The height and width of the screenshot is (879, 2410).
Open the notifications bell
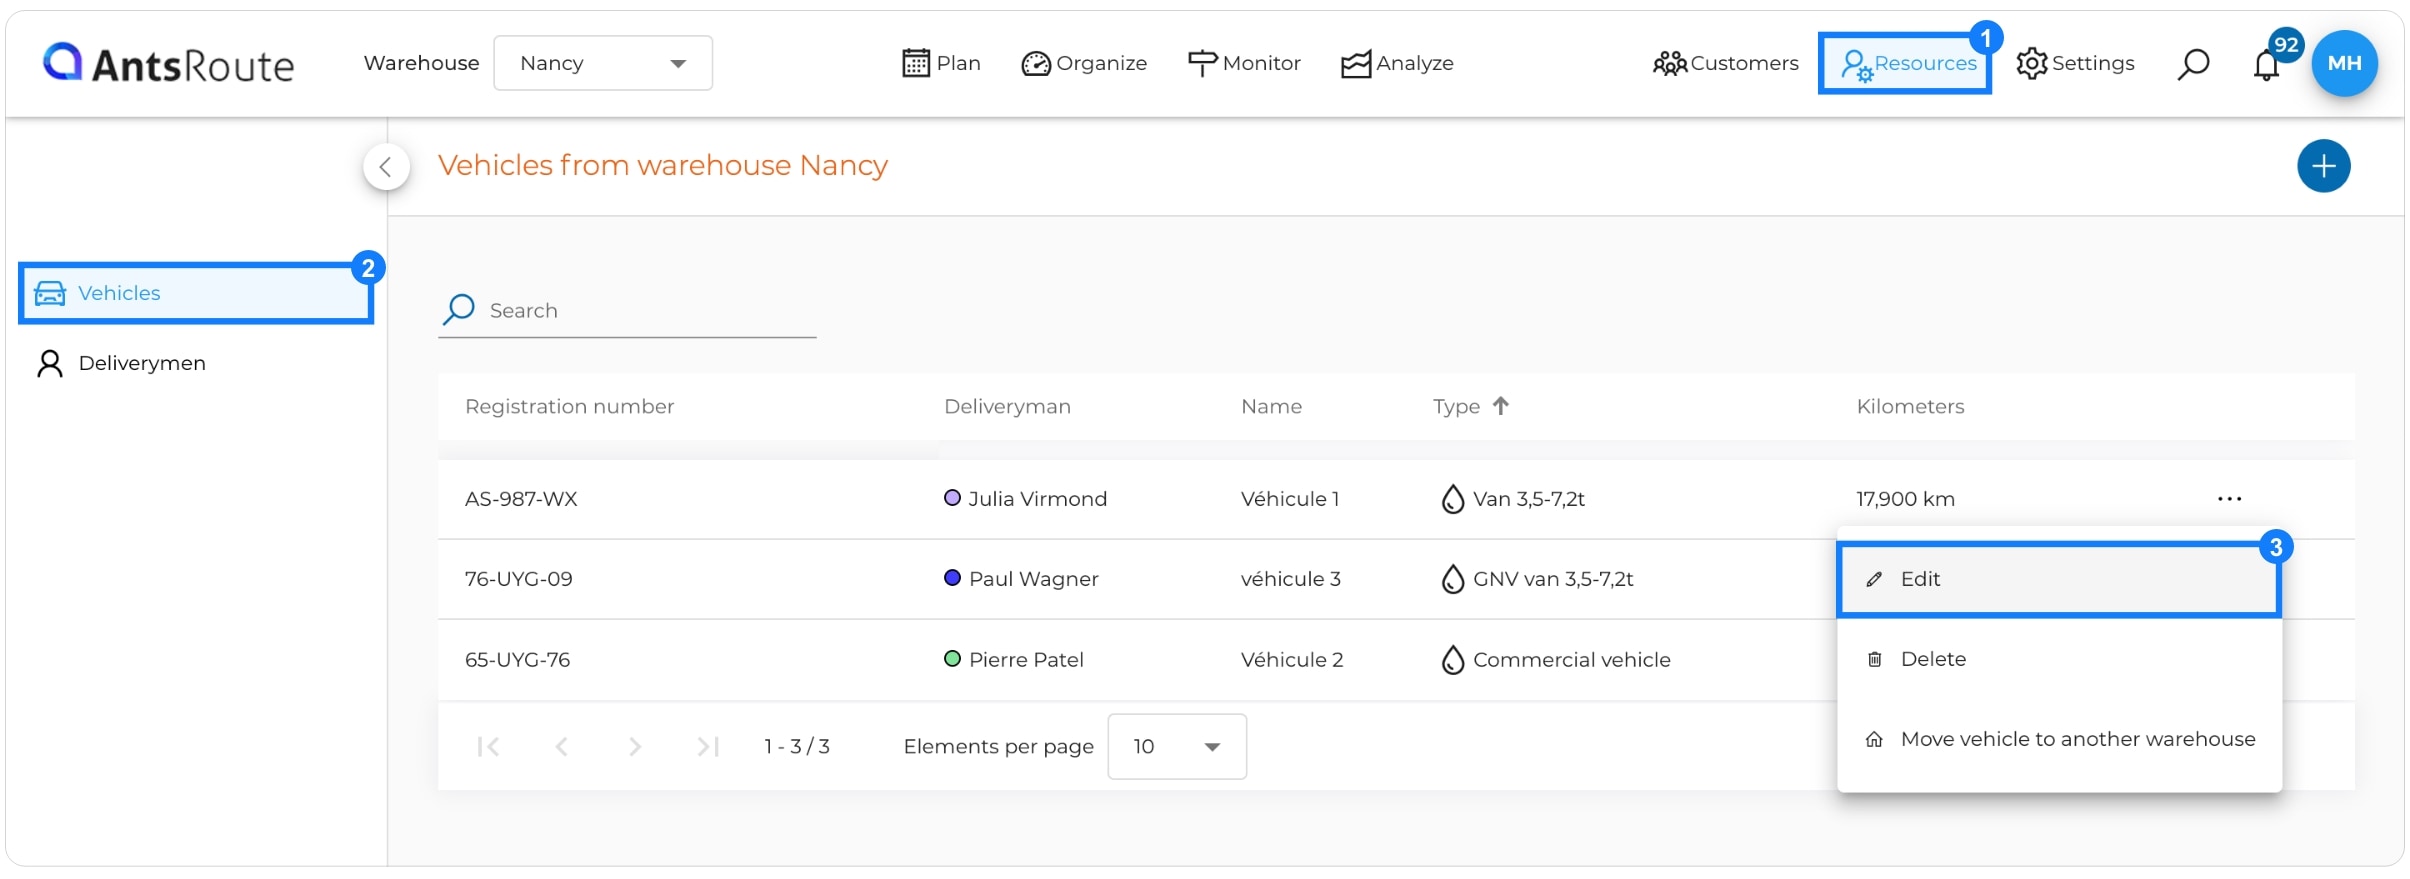2266,65
